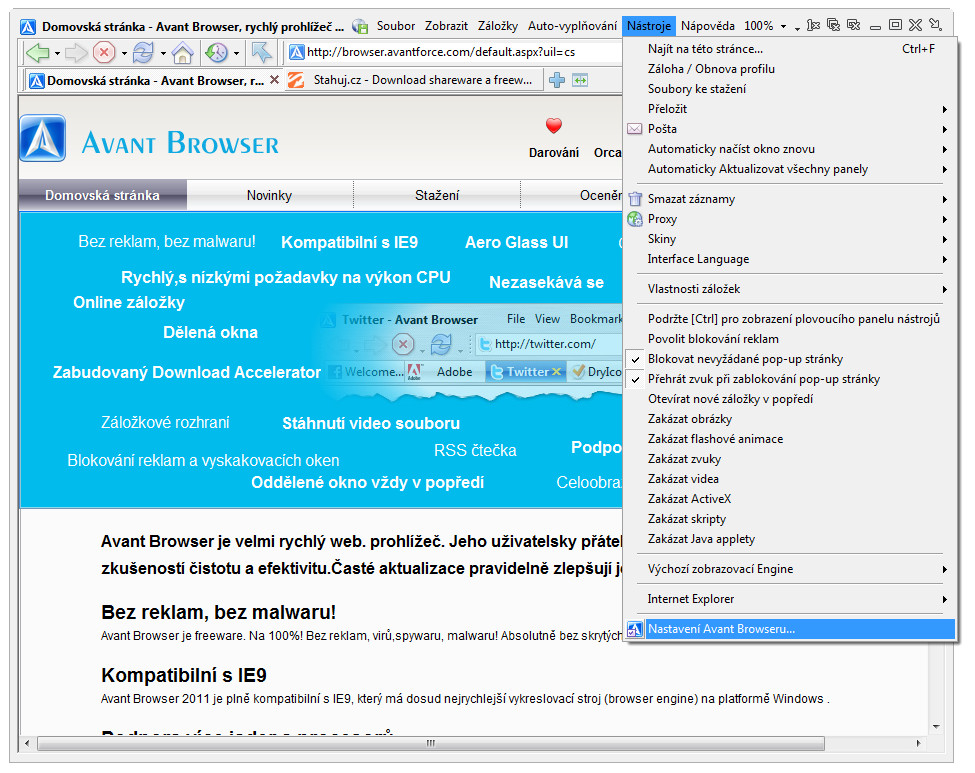
Task: Click the Domovská stránka navigation link
Action: [x=102, y=195]
